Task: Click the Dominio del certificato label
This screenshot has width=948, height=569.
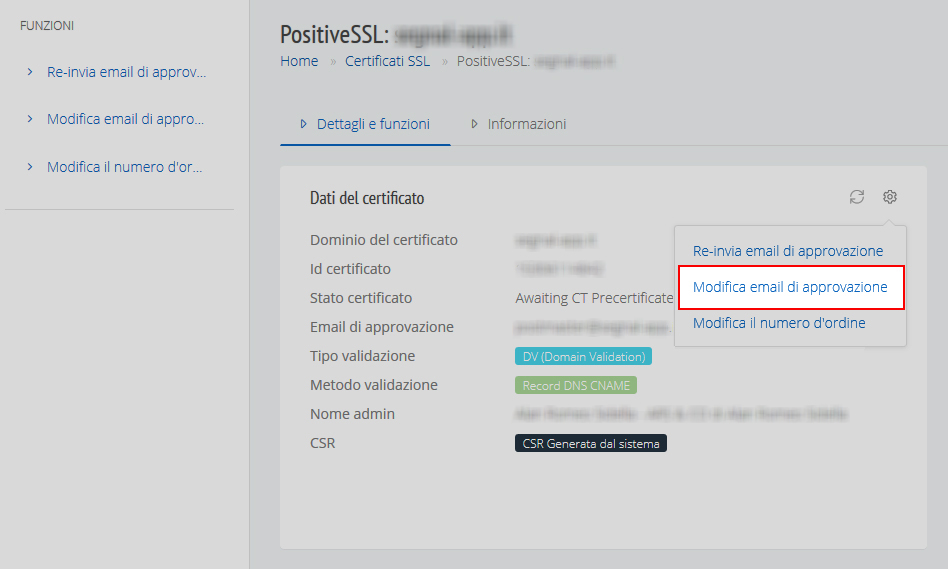Action: pos(384,240)
